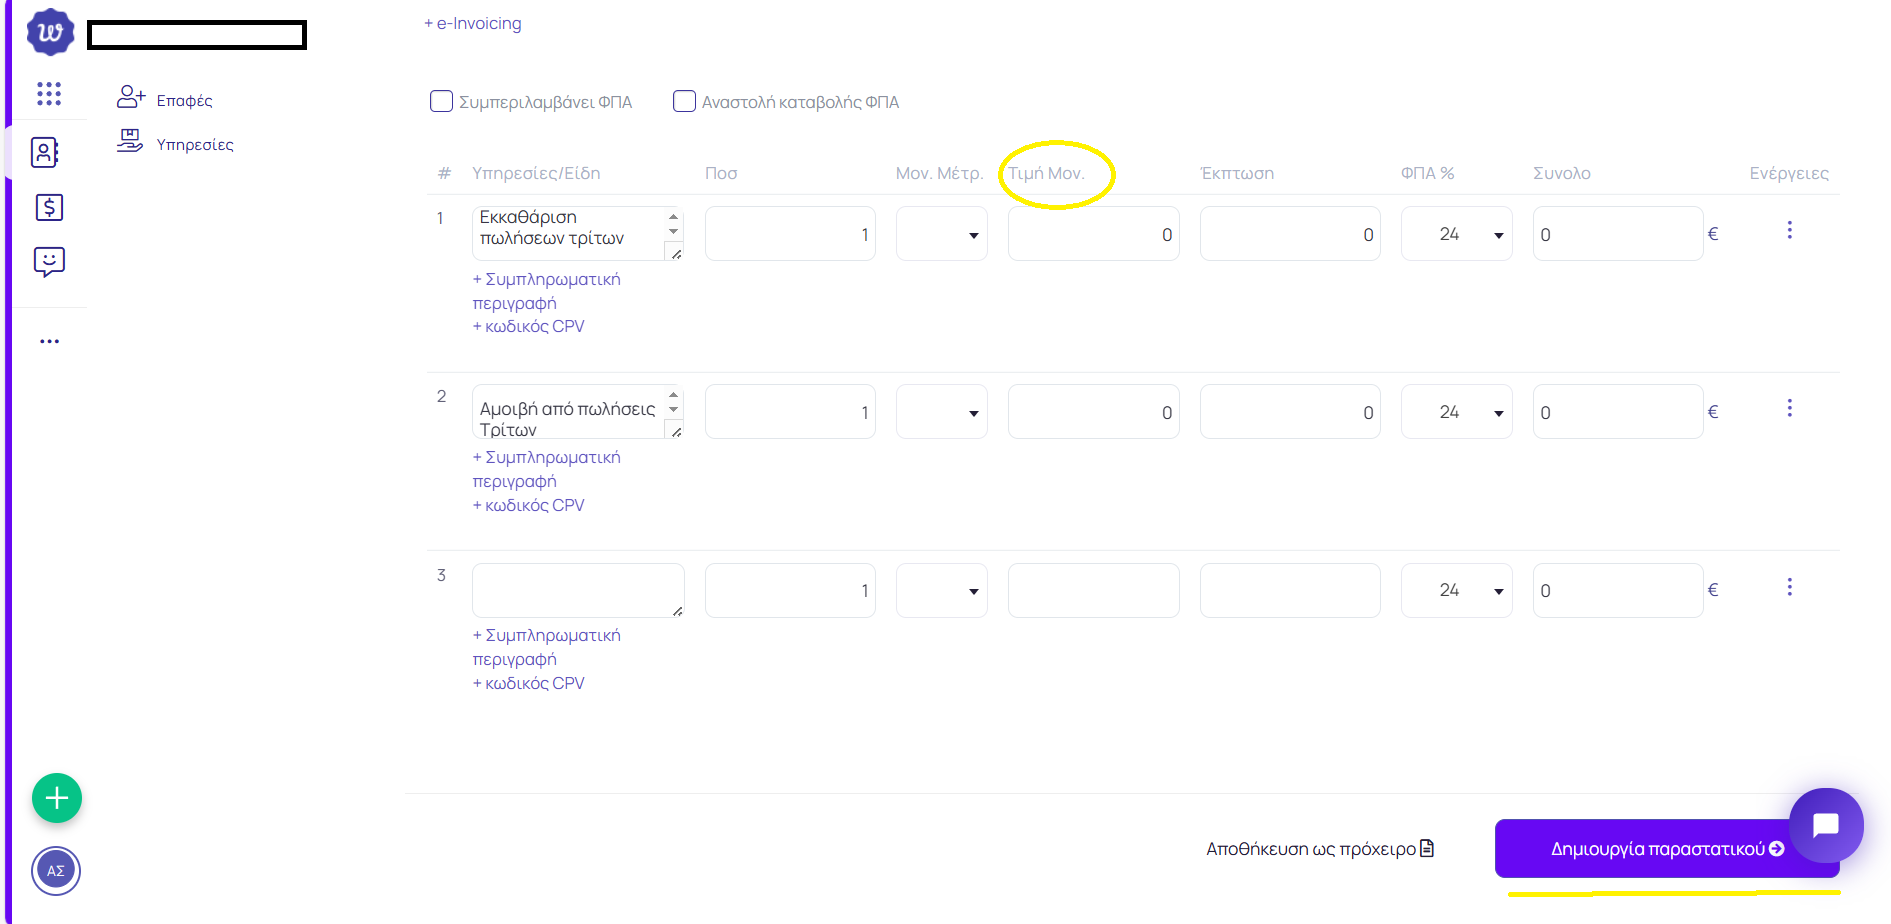
Task: Click row 2 quantity field
Action: click(x=790, y=412)
